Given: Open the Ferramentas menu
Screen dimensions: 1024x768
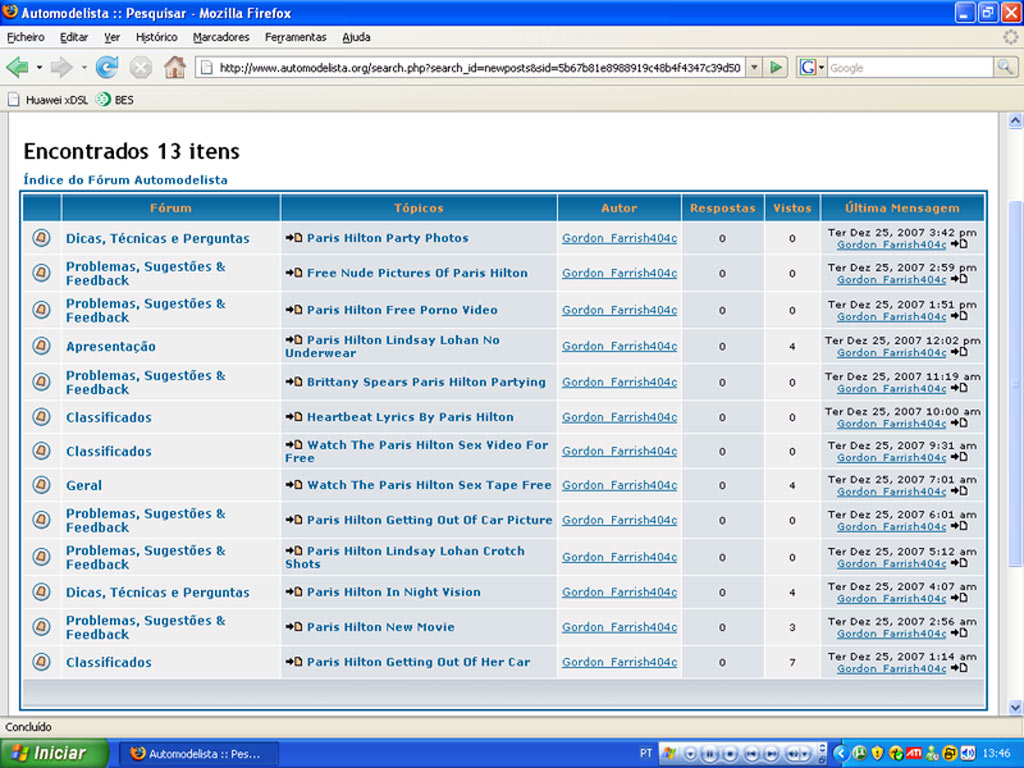Looking at the screenshot, I should [x=295, y=37].
